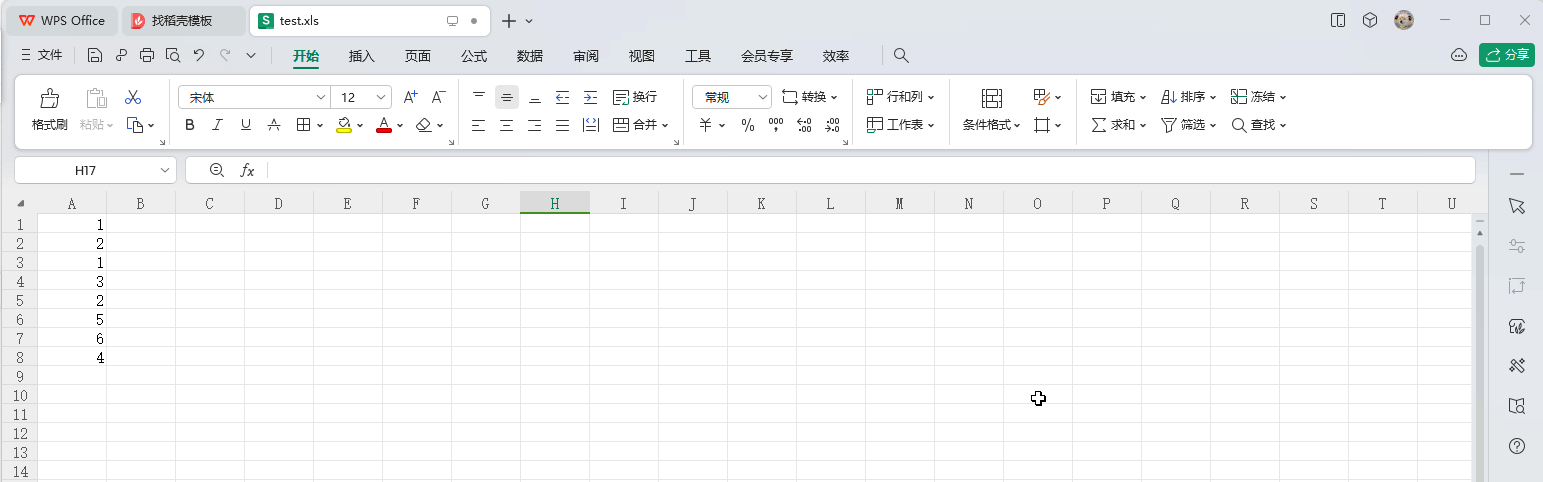Click the Format Painter (格式刷) brush icon

[x=49, y=98]
